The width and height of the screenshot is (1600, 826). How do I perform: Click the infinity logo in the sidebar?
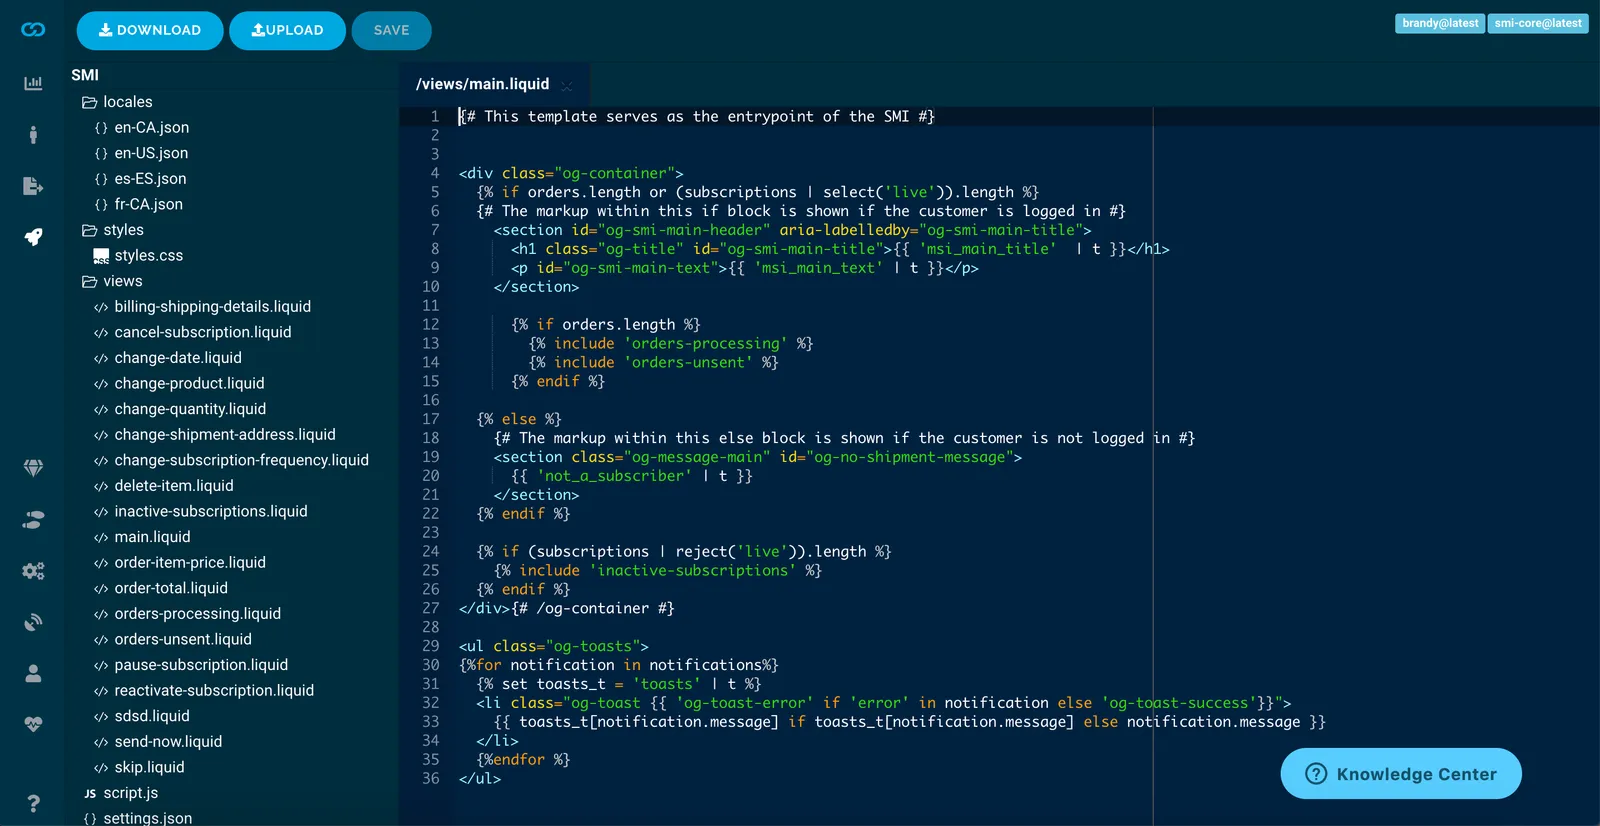33,30
